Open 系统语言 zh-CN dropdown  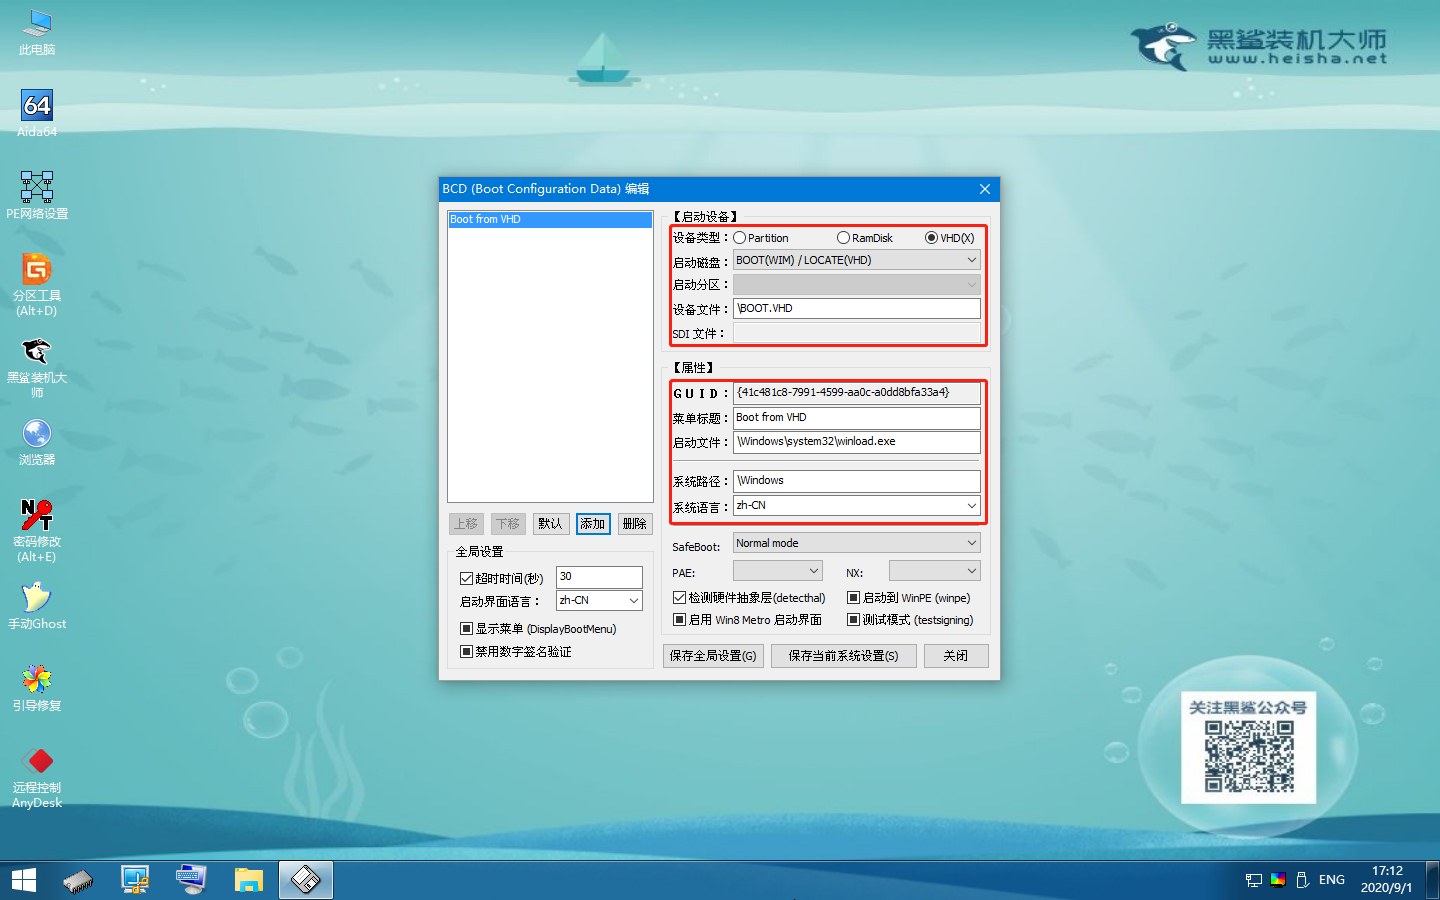(857, 506)
